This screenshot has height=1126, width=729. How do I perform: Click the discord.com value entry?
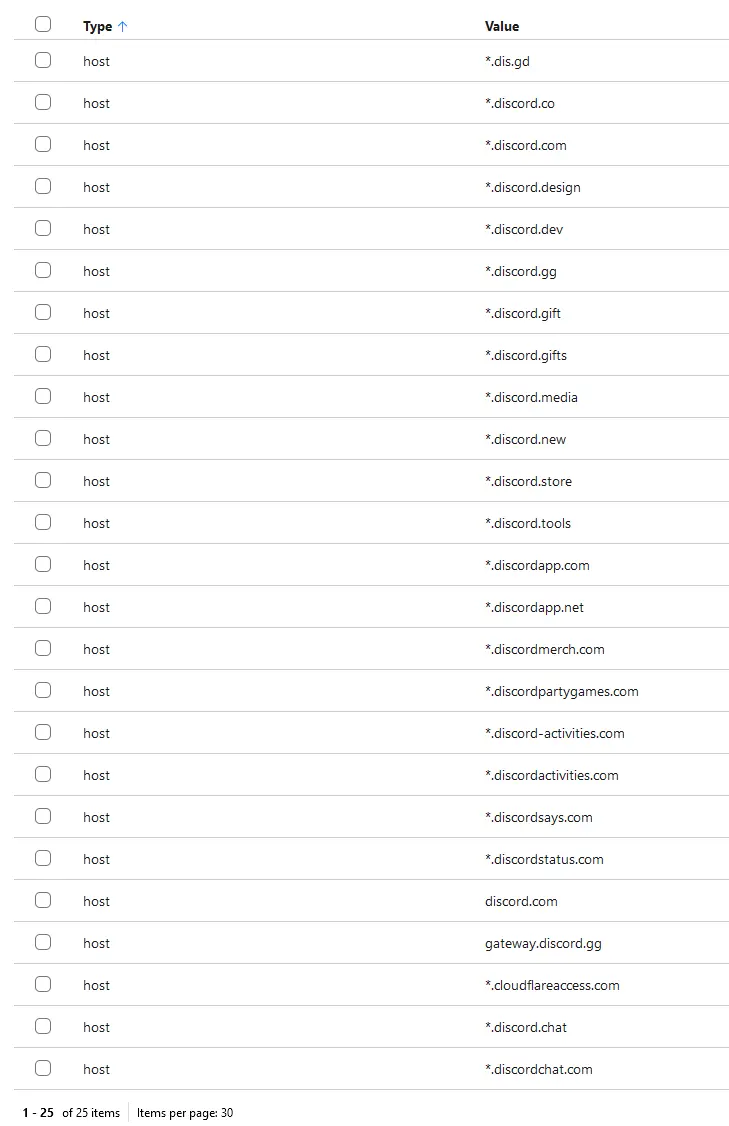pyautogui.click(x=521, y=901)
